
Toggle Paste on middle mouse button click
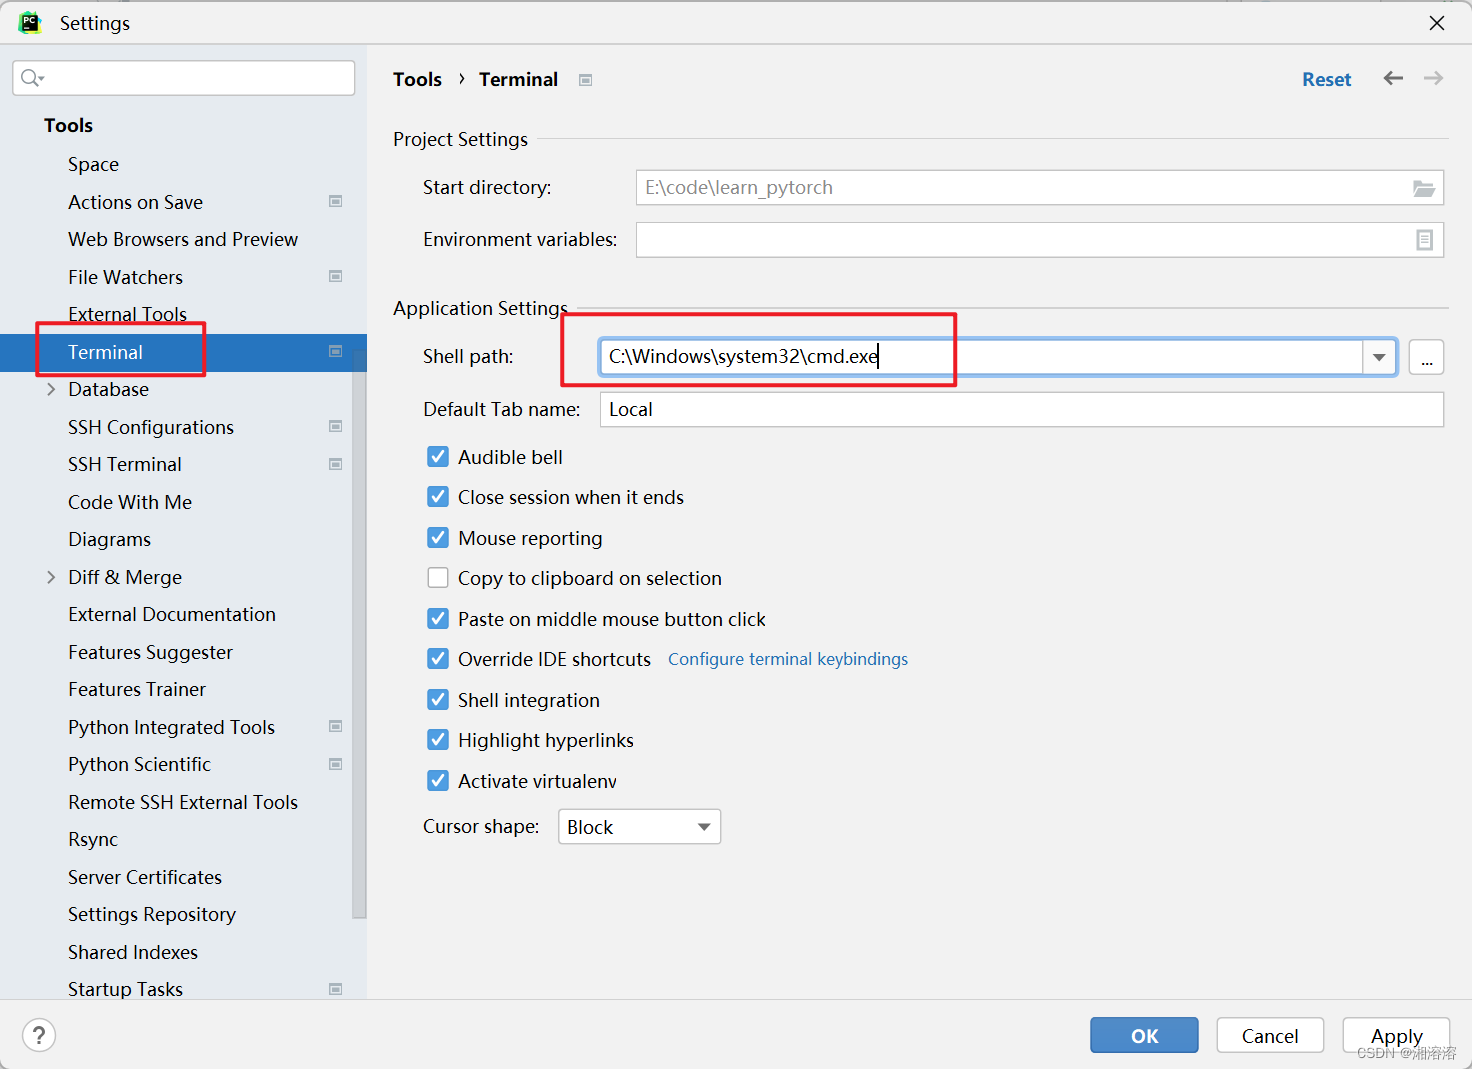point(438,619)
